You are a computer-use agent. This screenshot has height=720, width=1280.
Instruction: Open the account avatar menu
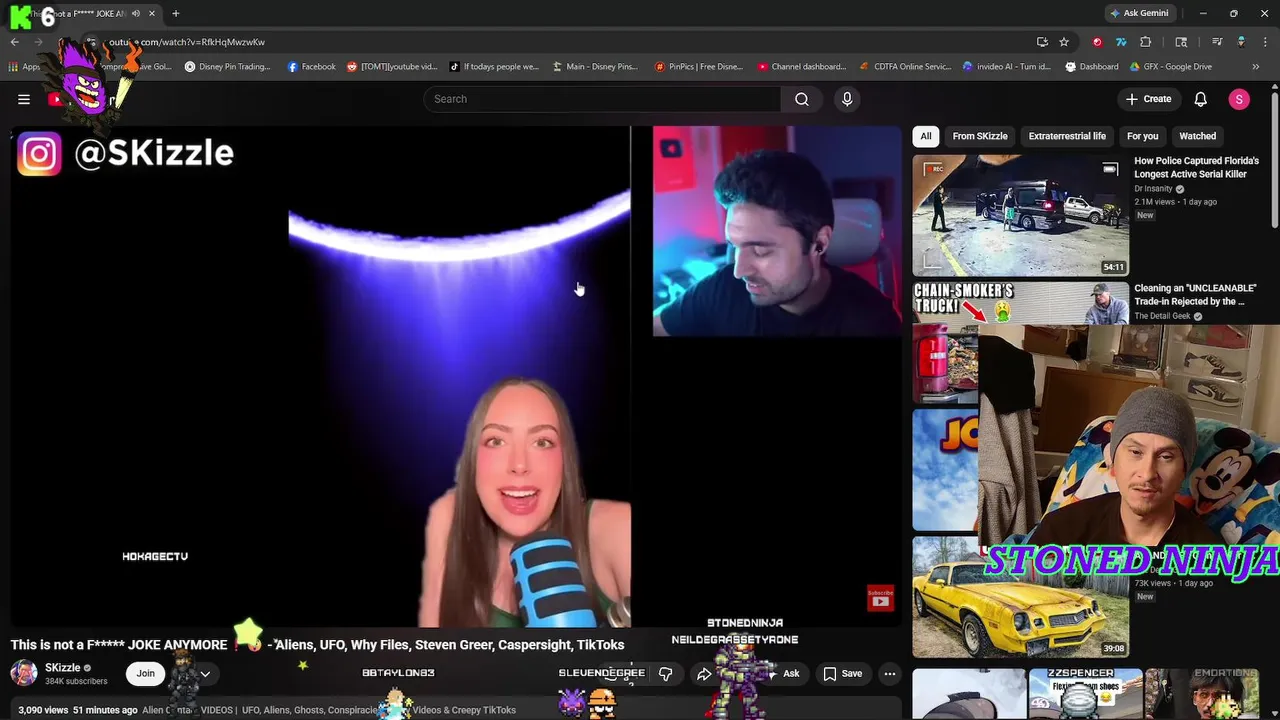1239,99
